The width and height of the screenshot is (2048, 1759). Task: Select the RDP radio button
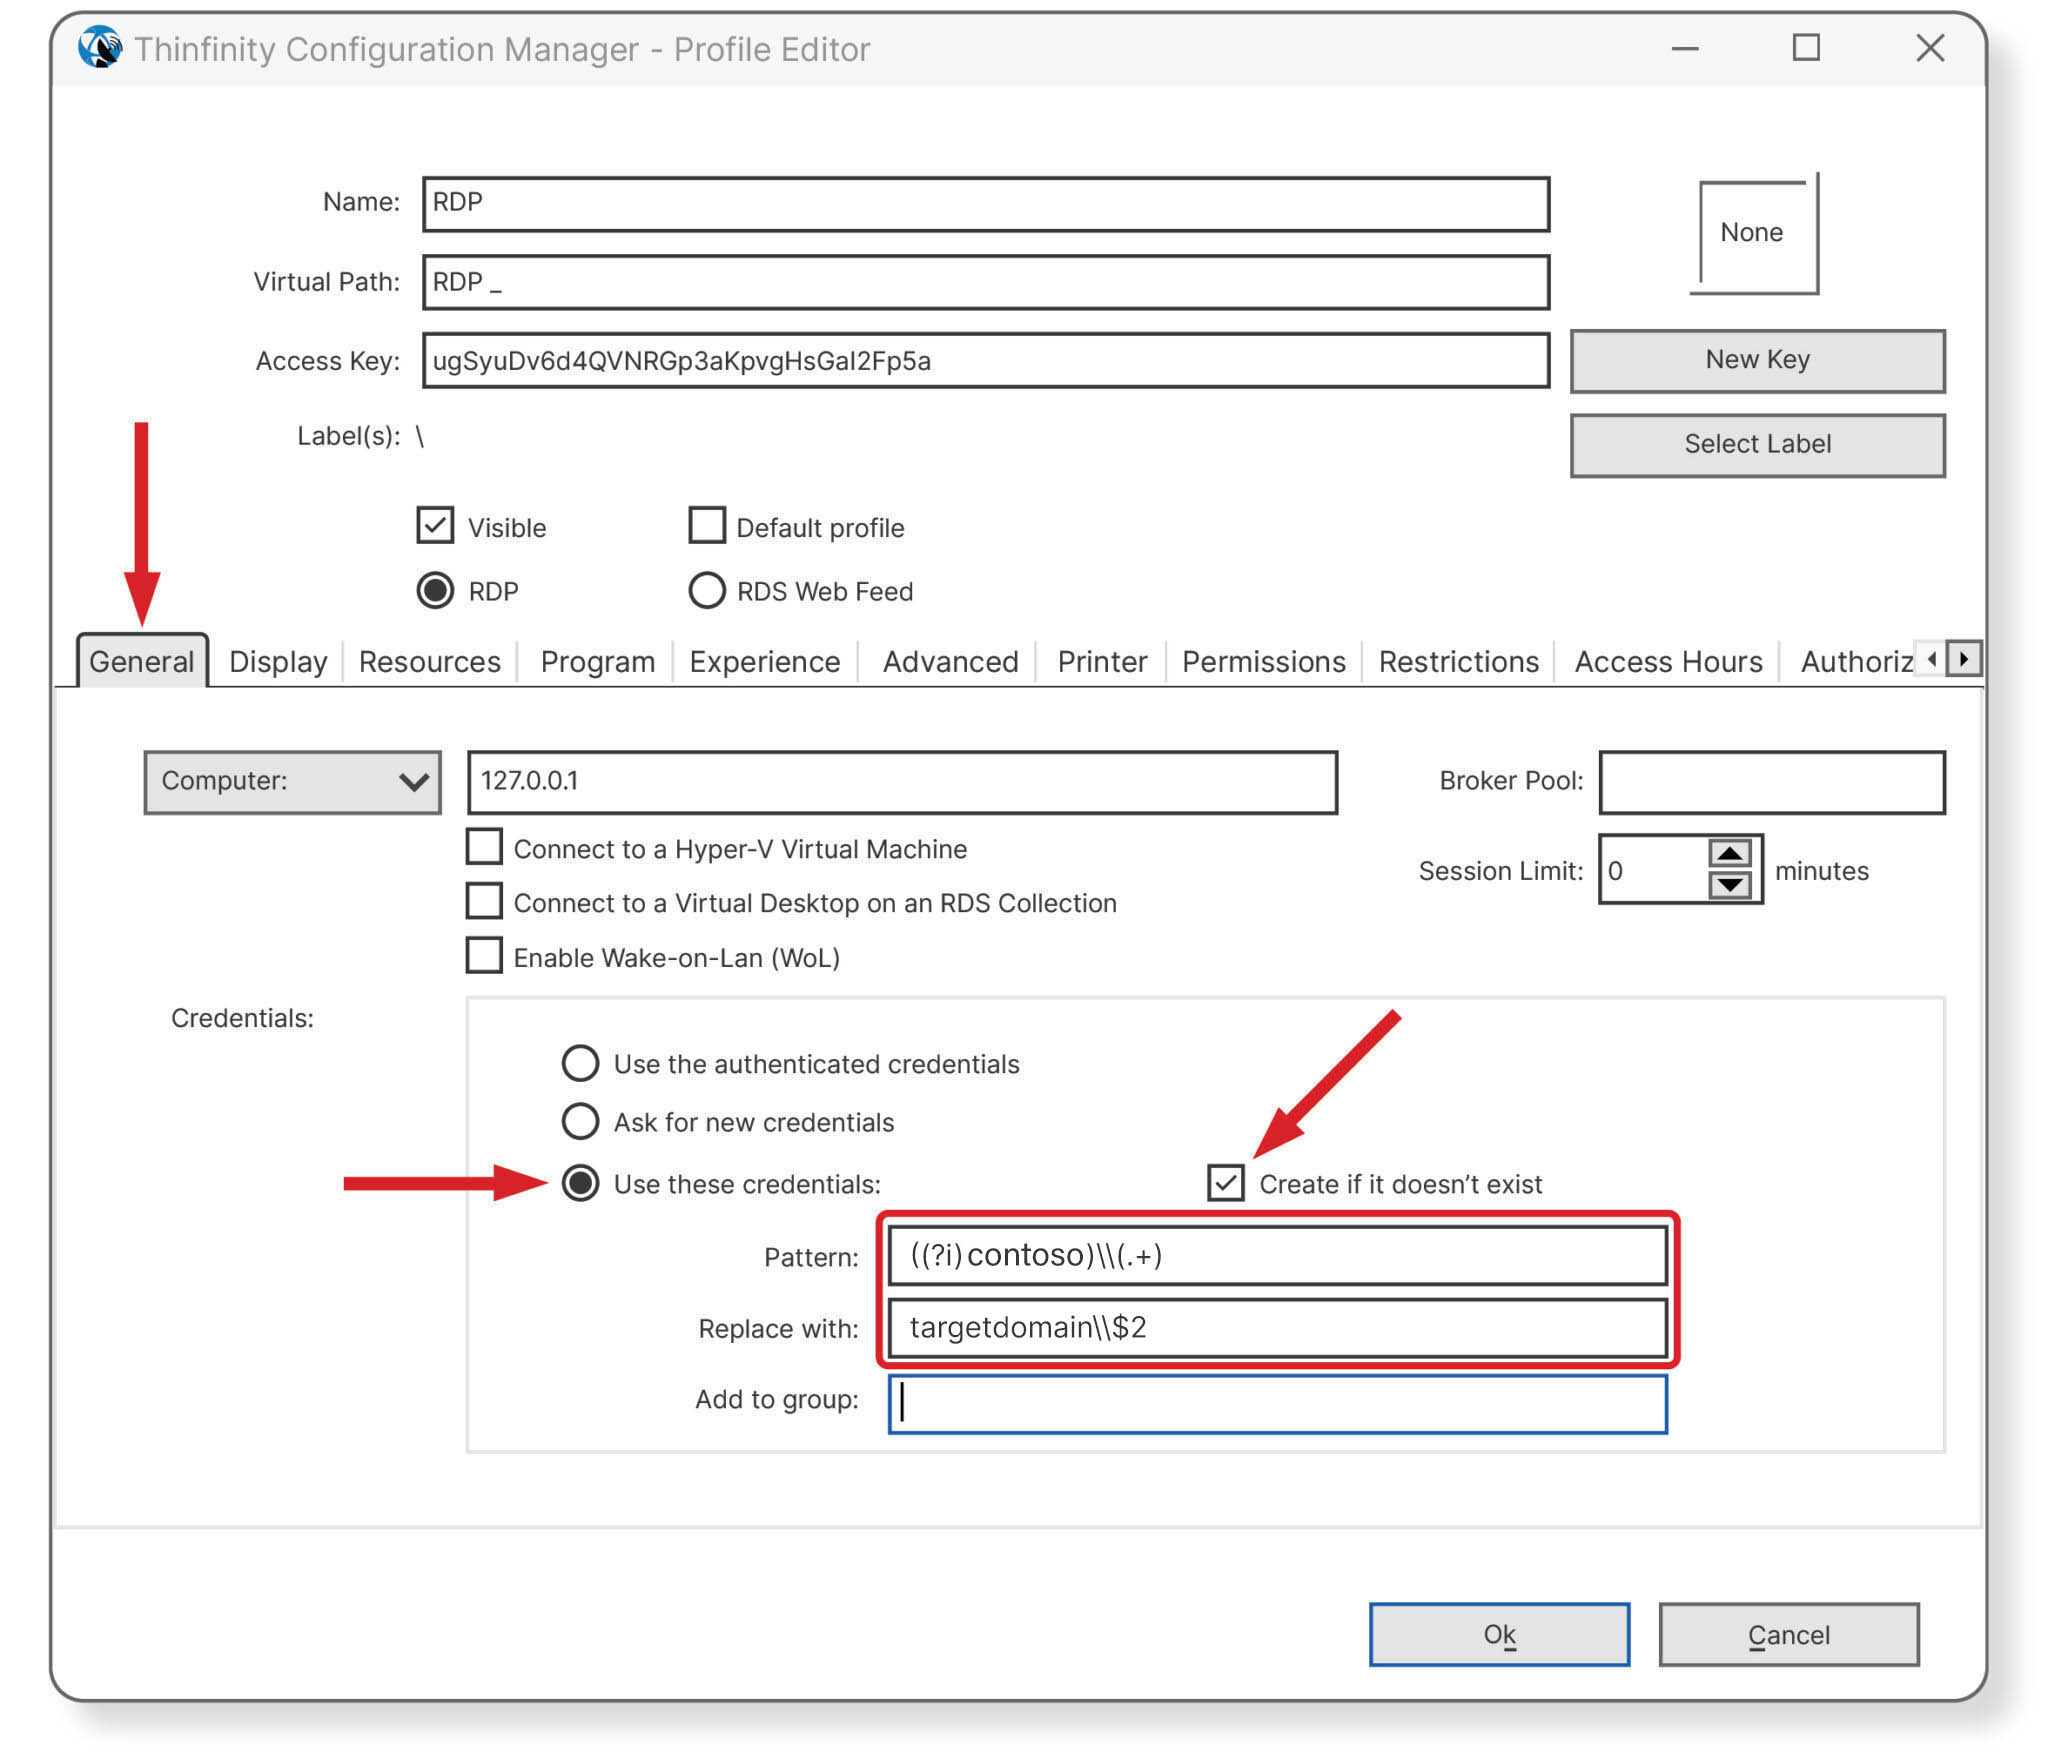tap(435, 590)
